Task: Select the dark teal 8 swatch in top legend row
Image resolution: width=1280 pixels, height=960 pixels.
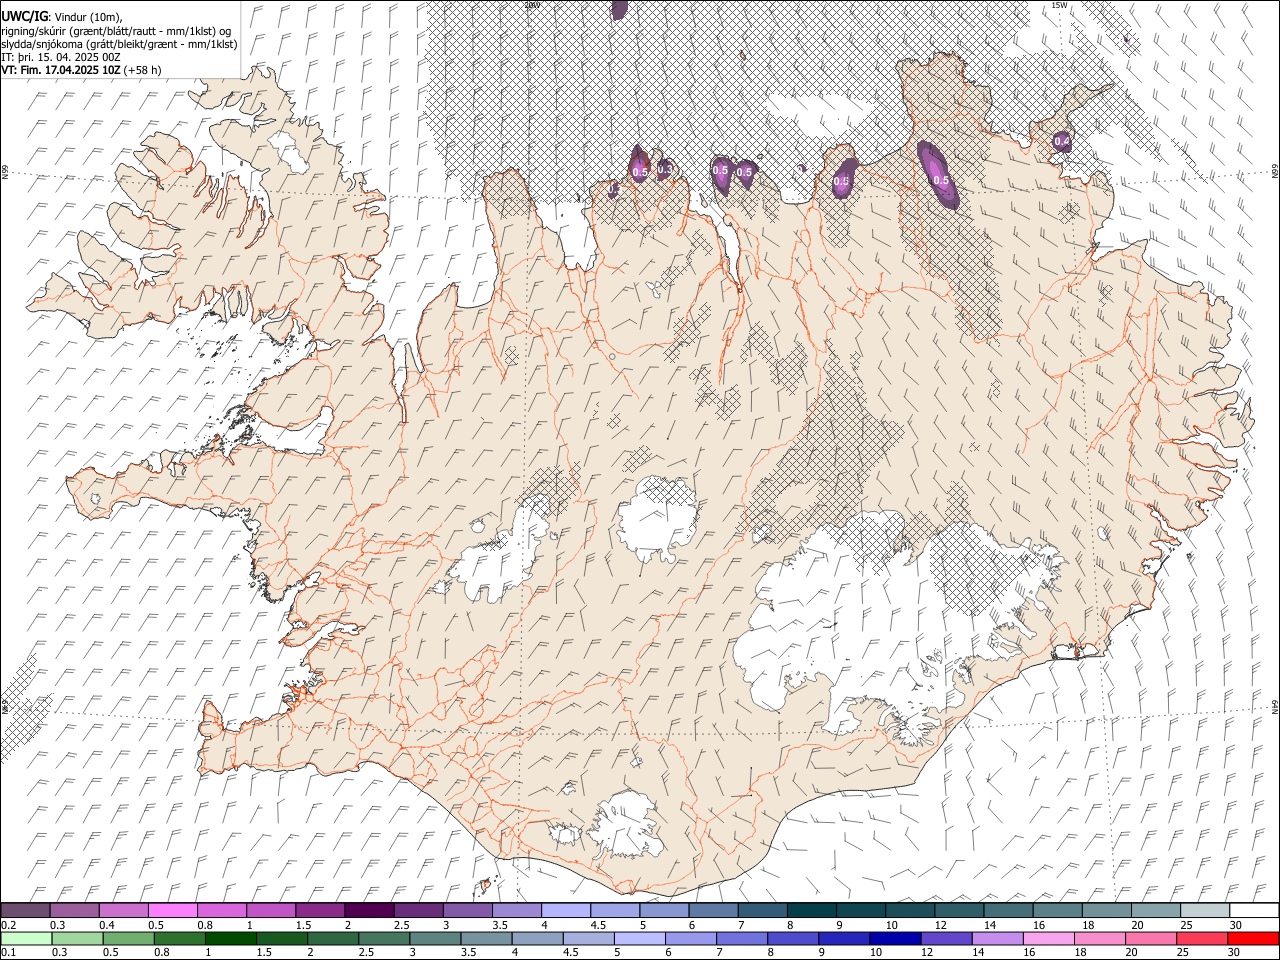Action: tap(810, 911)
